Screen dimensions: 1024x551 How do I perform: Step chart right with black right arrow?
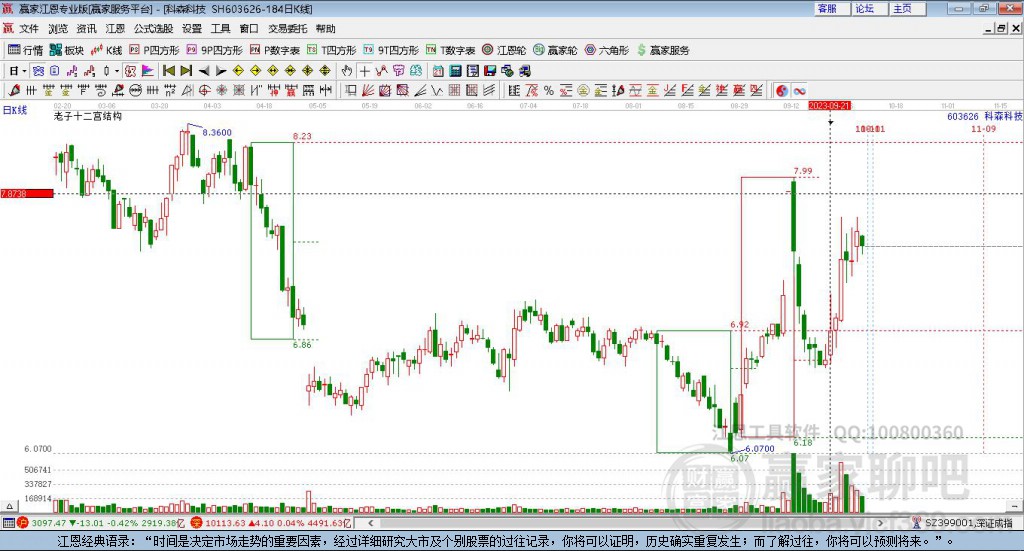221,71
